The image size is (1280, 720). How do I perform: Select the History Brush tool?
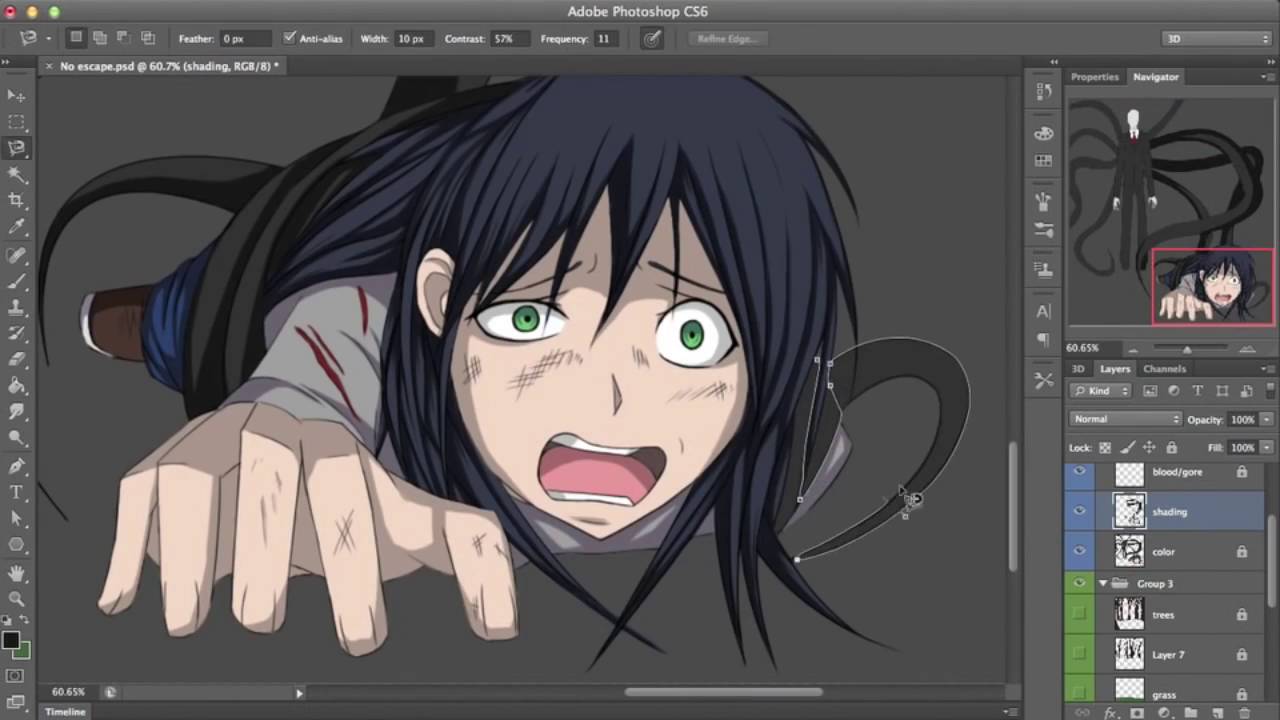click(17, 334)
